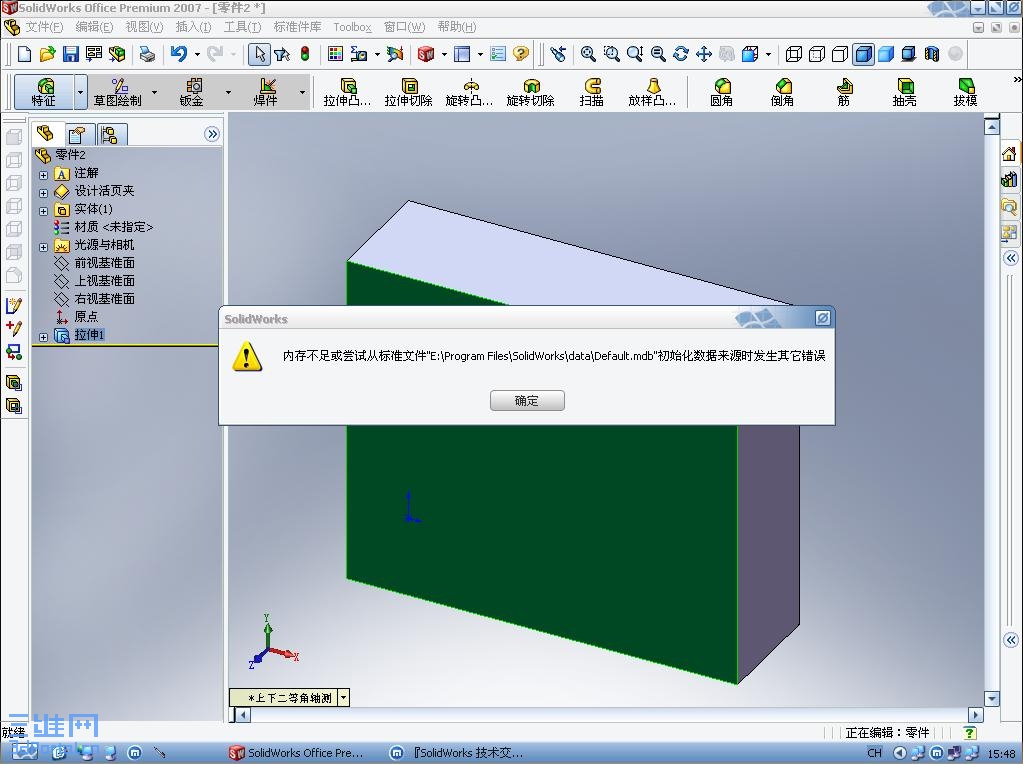The height and width of the screenshot is (764, 1023).
Task: Select the Fillet (圆角) feature icon
Action: pos(722,92)
